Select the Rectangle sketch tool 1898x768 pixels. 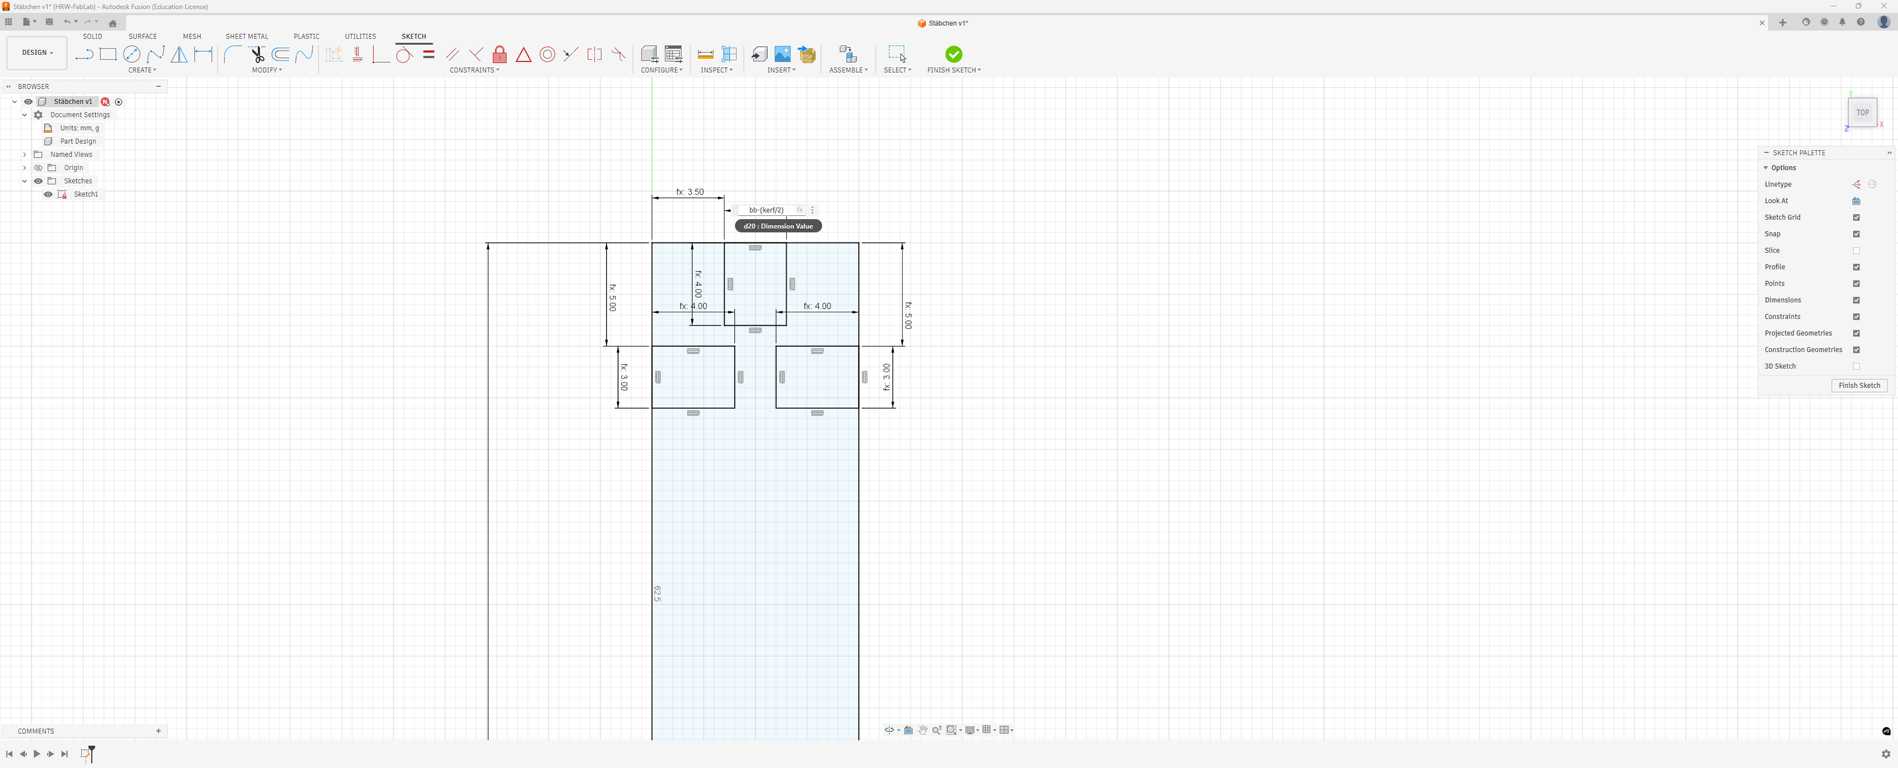pos(108,55)
